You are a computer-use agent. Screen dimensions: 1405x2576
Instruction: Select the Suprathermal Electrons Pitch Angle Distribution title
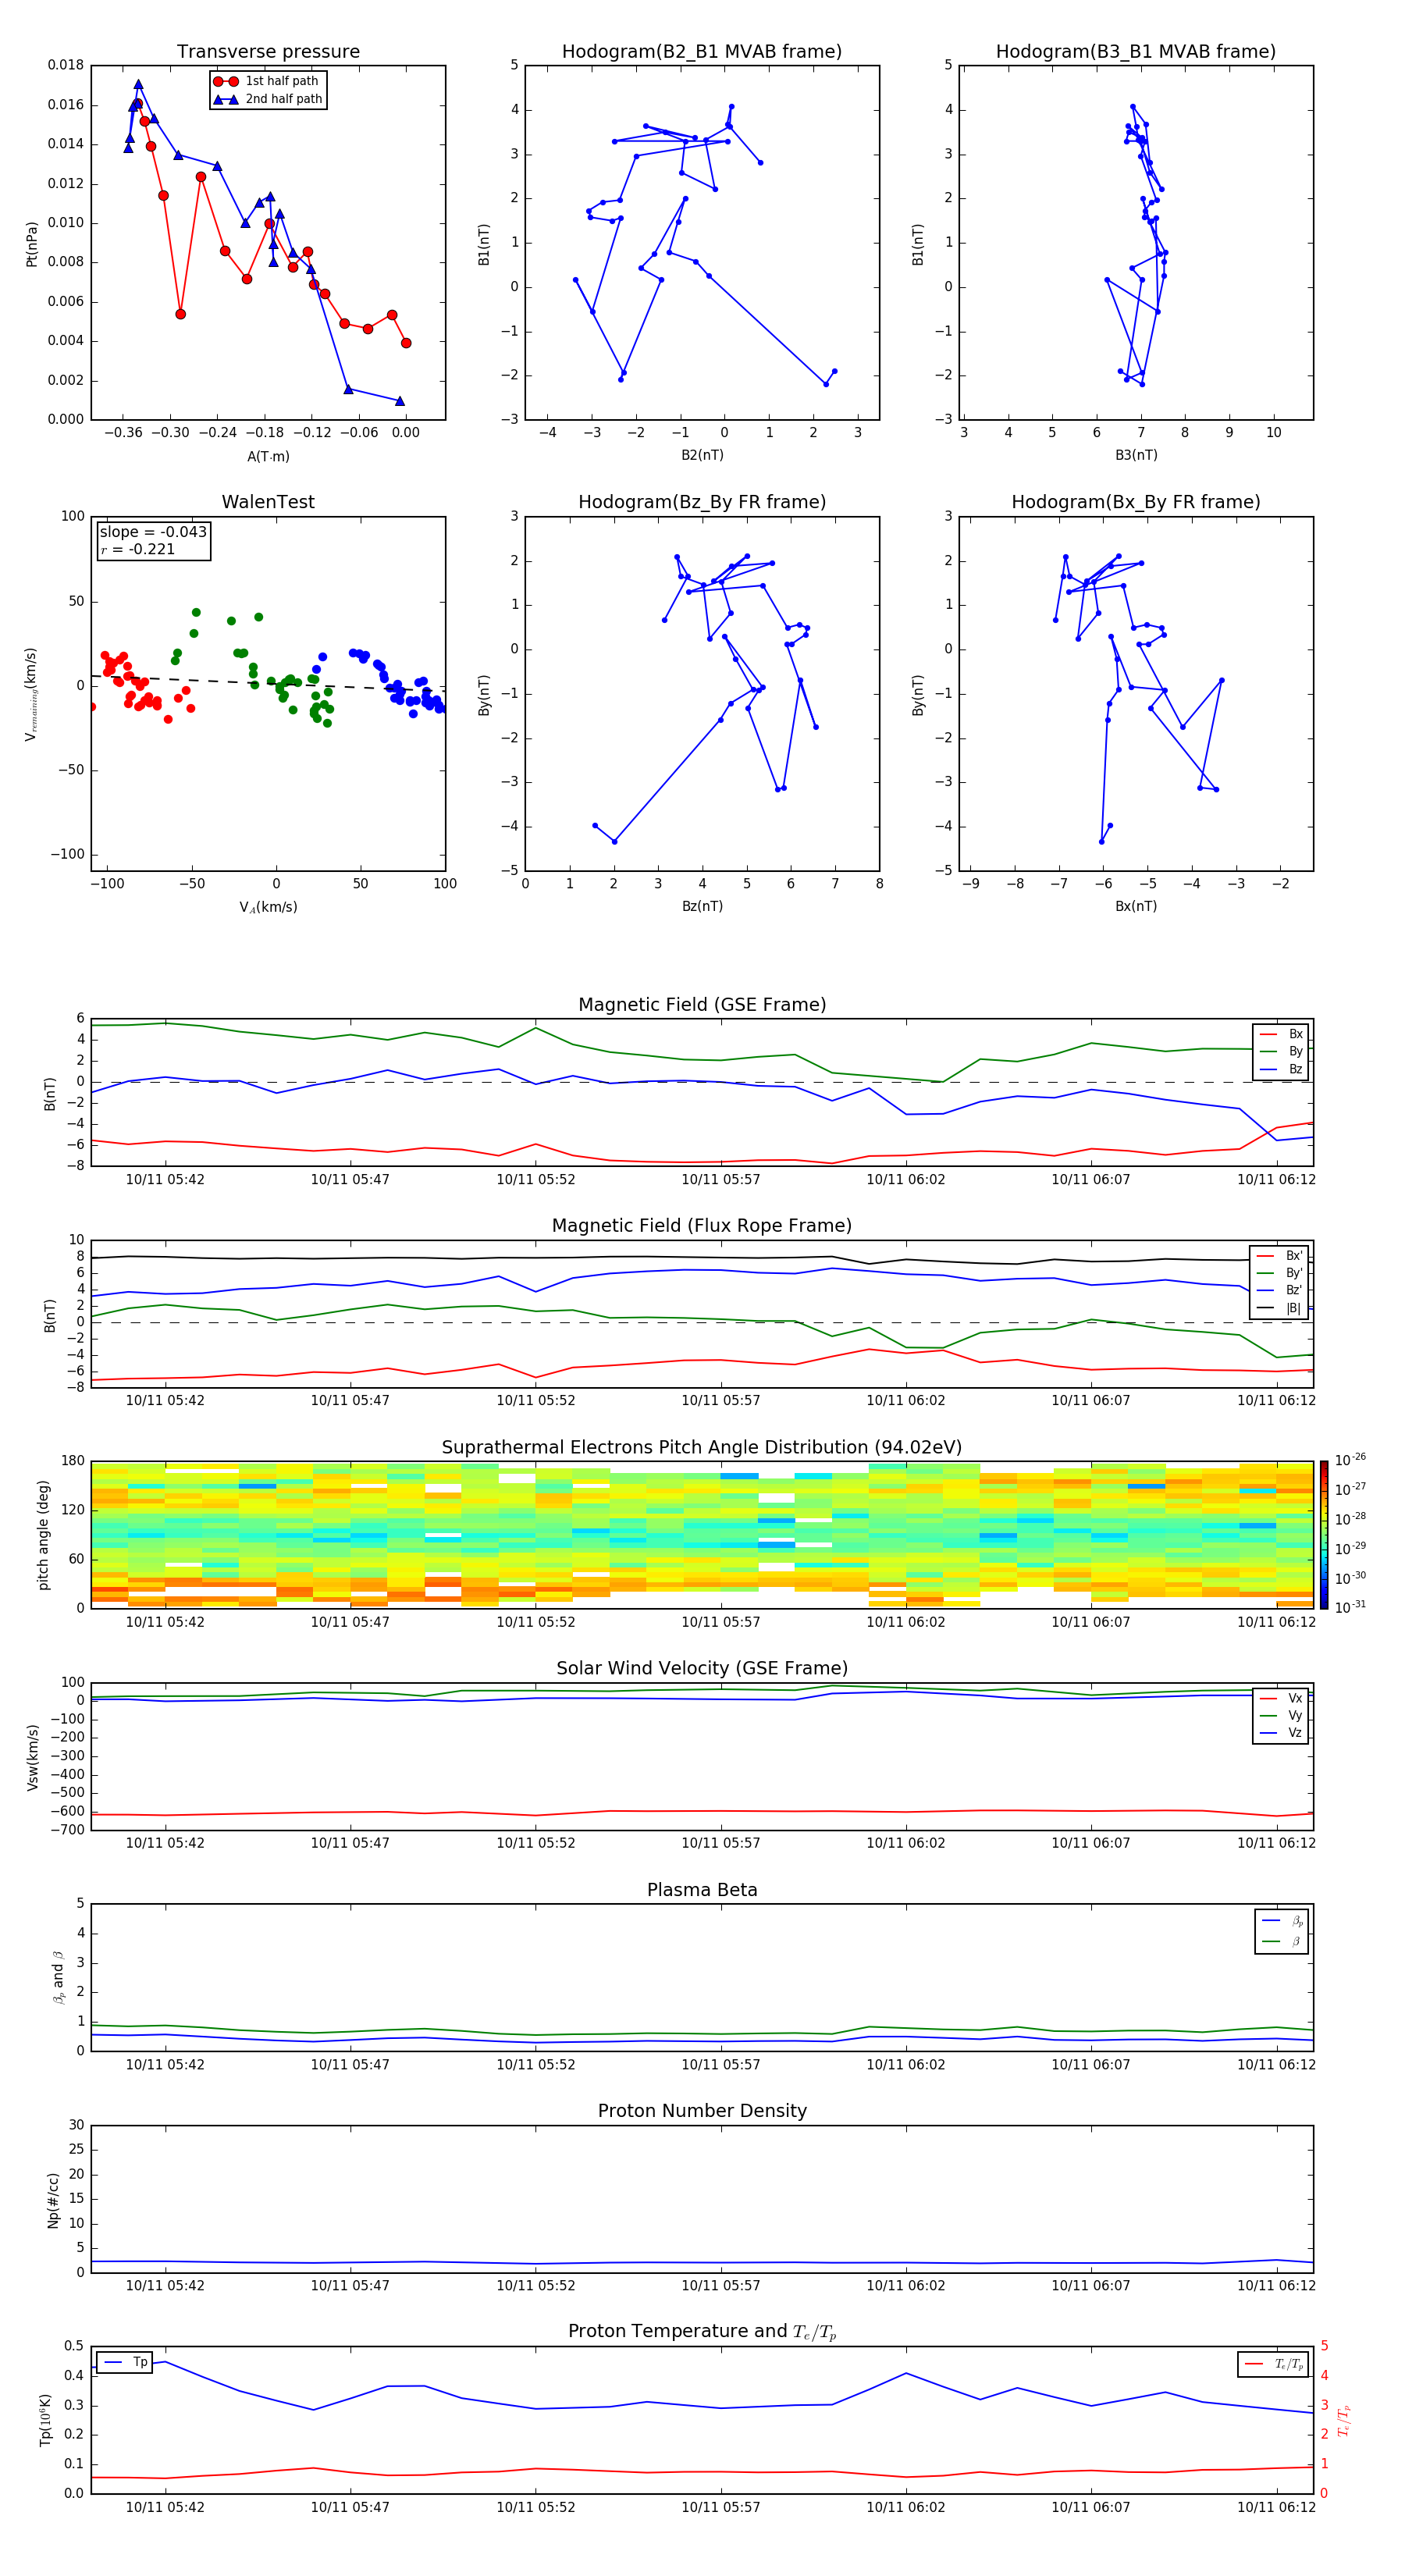[702, 1448]
